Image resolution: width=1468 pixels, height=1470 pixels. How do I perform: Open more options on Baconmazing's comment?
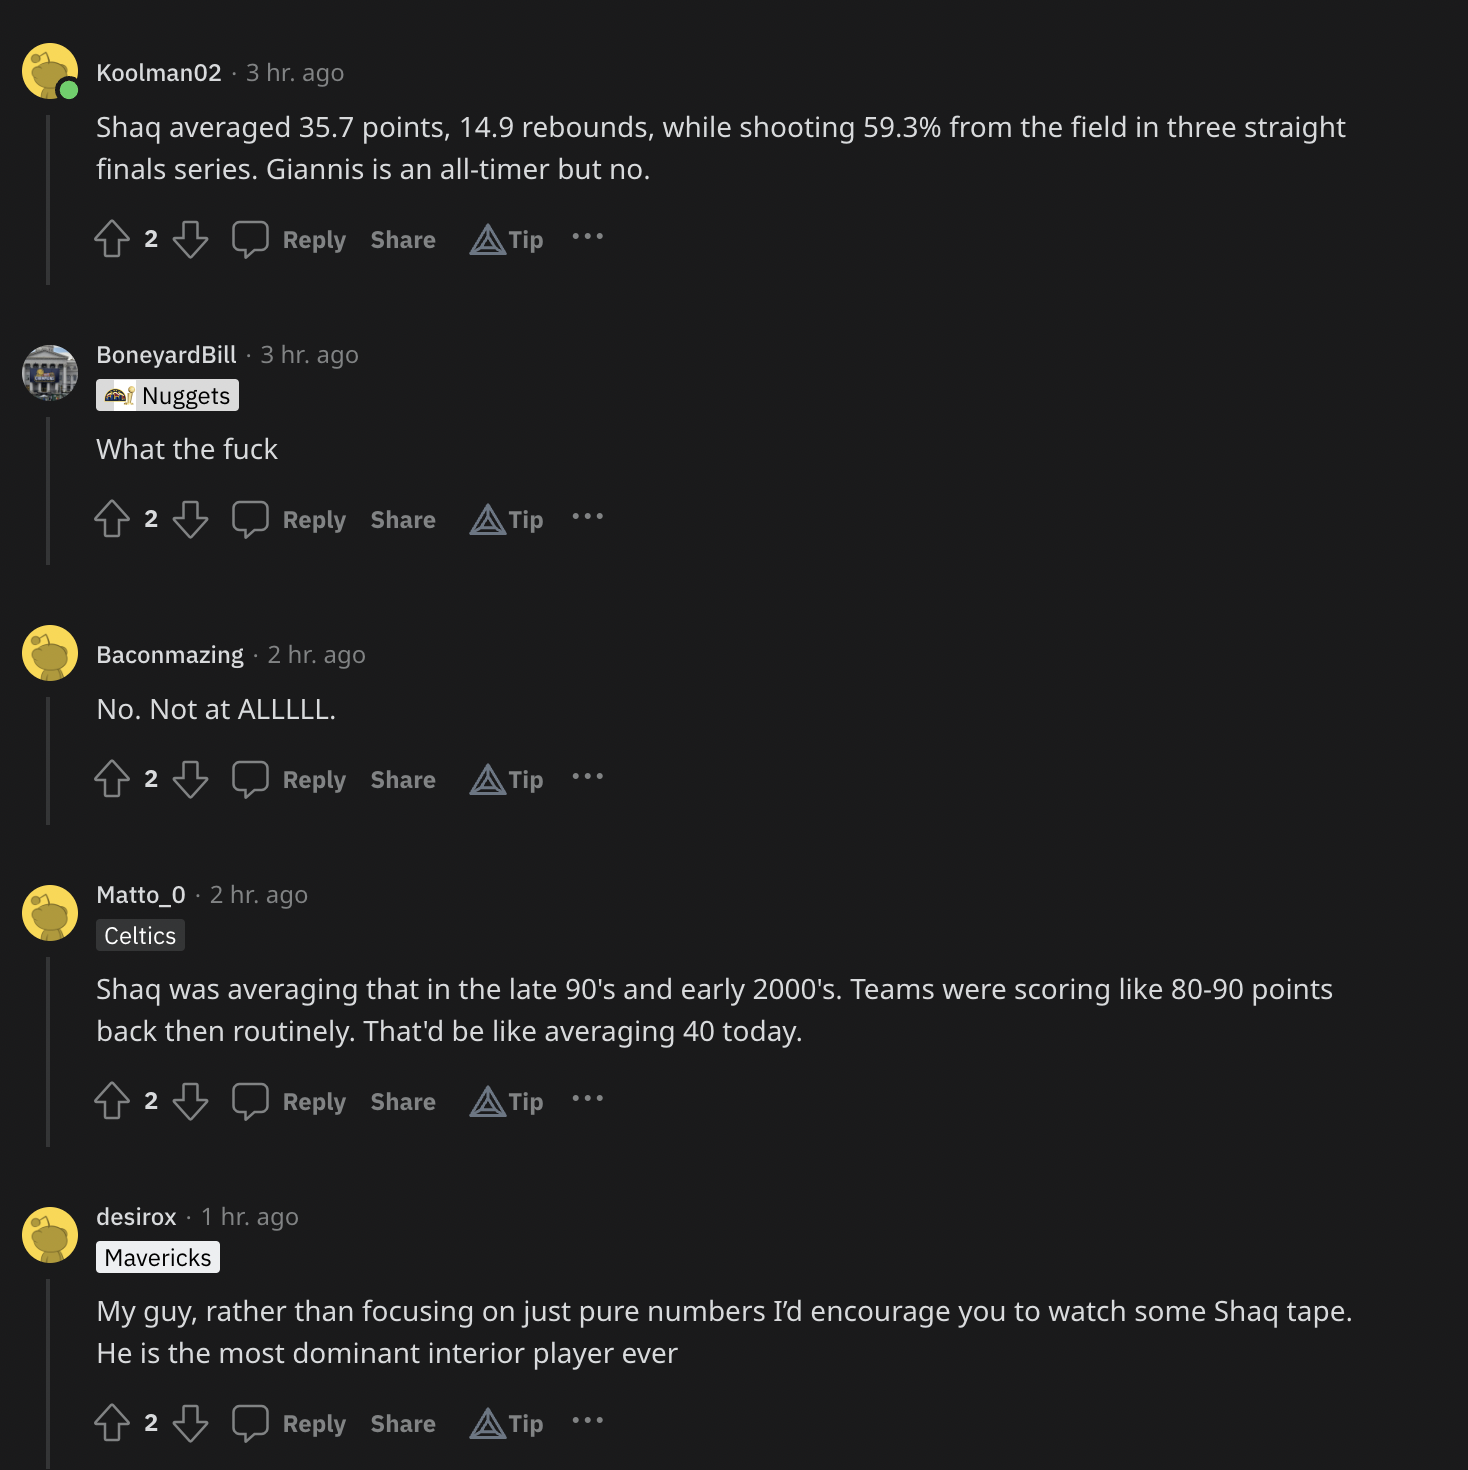(x=588, y=777)
